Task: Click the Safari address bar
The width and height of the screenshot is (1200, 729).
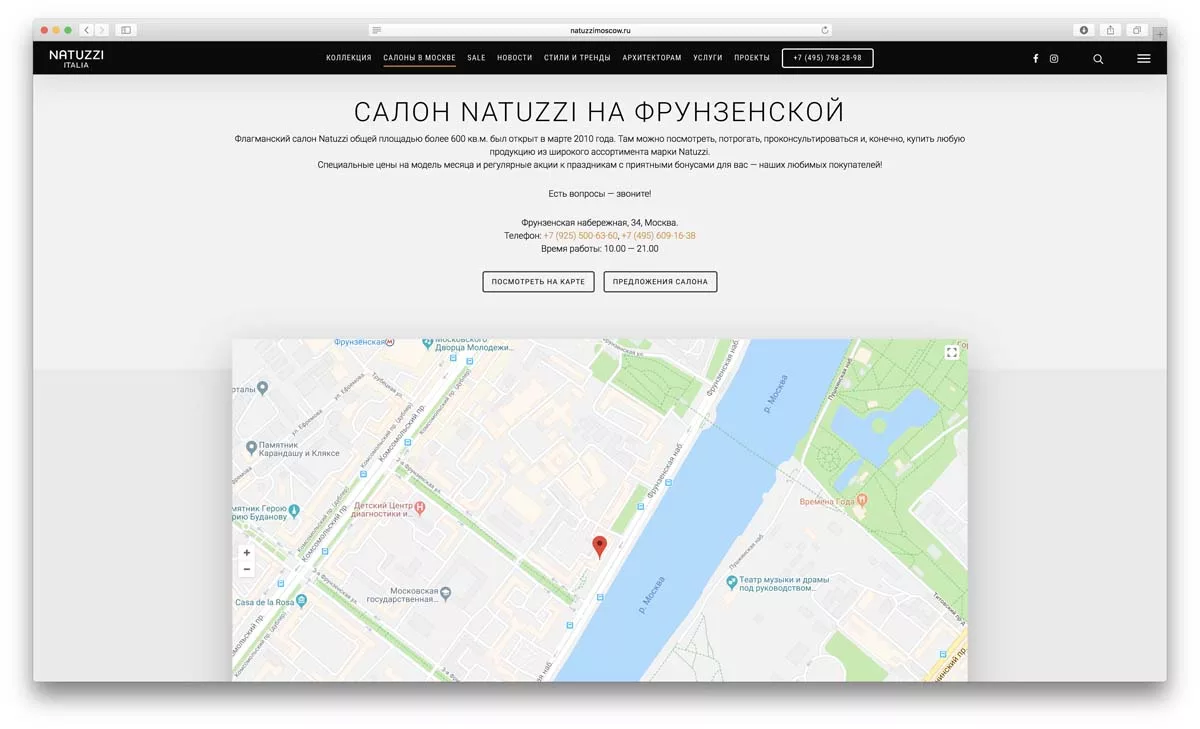Action: [x=600, y=30]
